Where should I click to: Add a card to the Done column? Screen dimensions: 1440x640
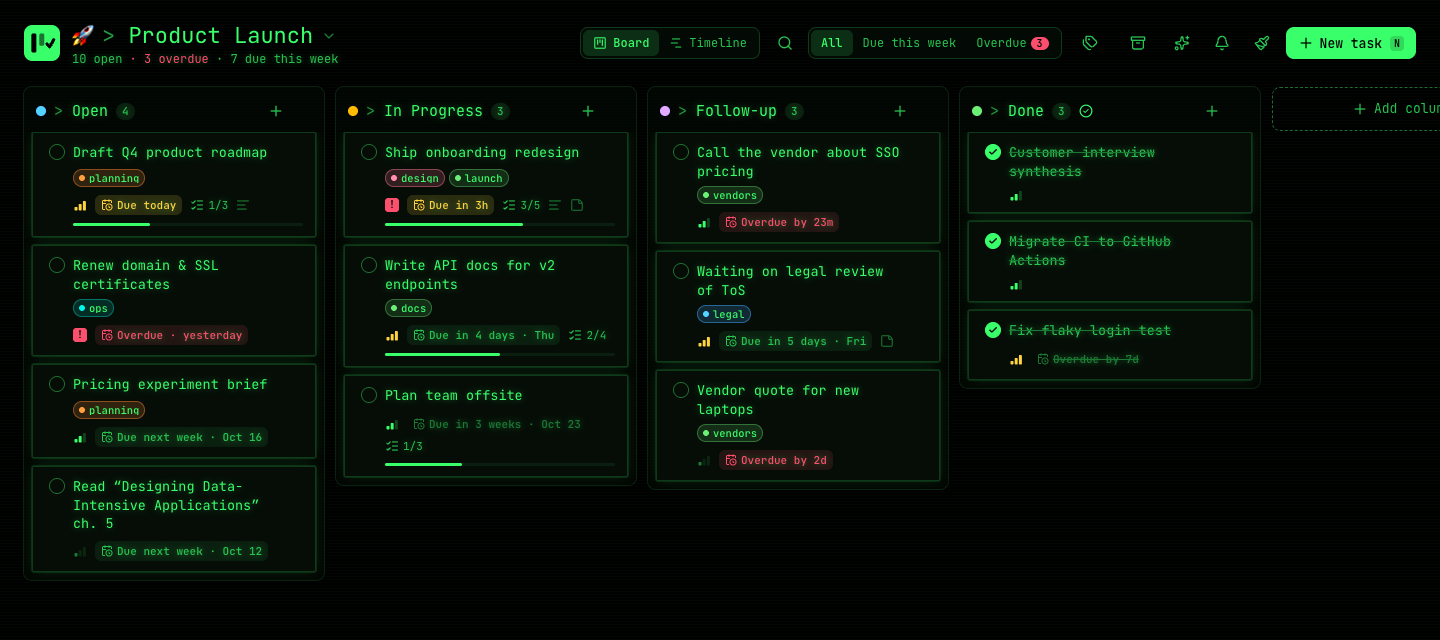1212,111
